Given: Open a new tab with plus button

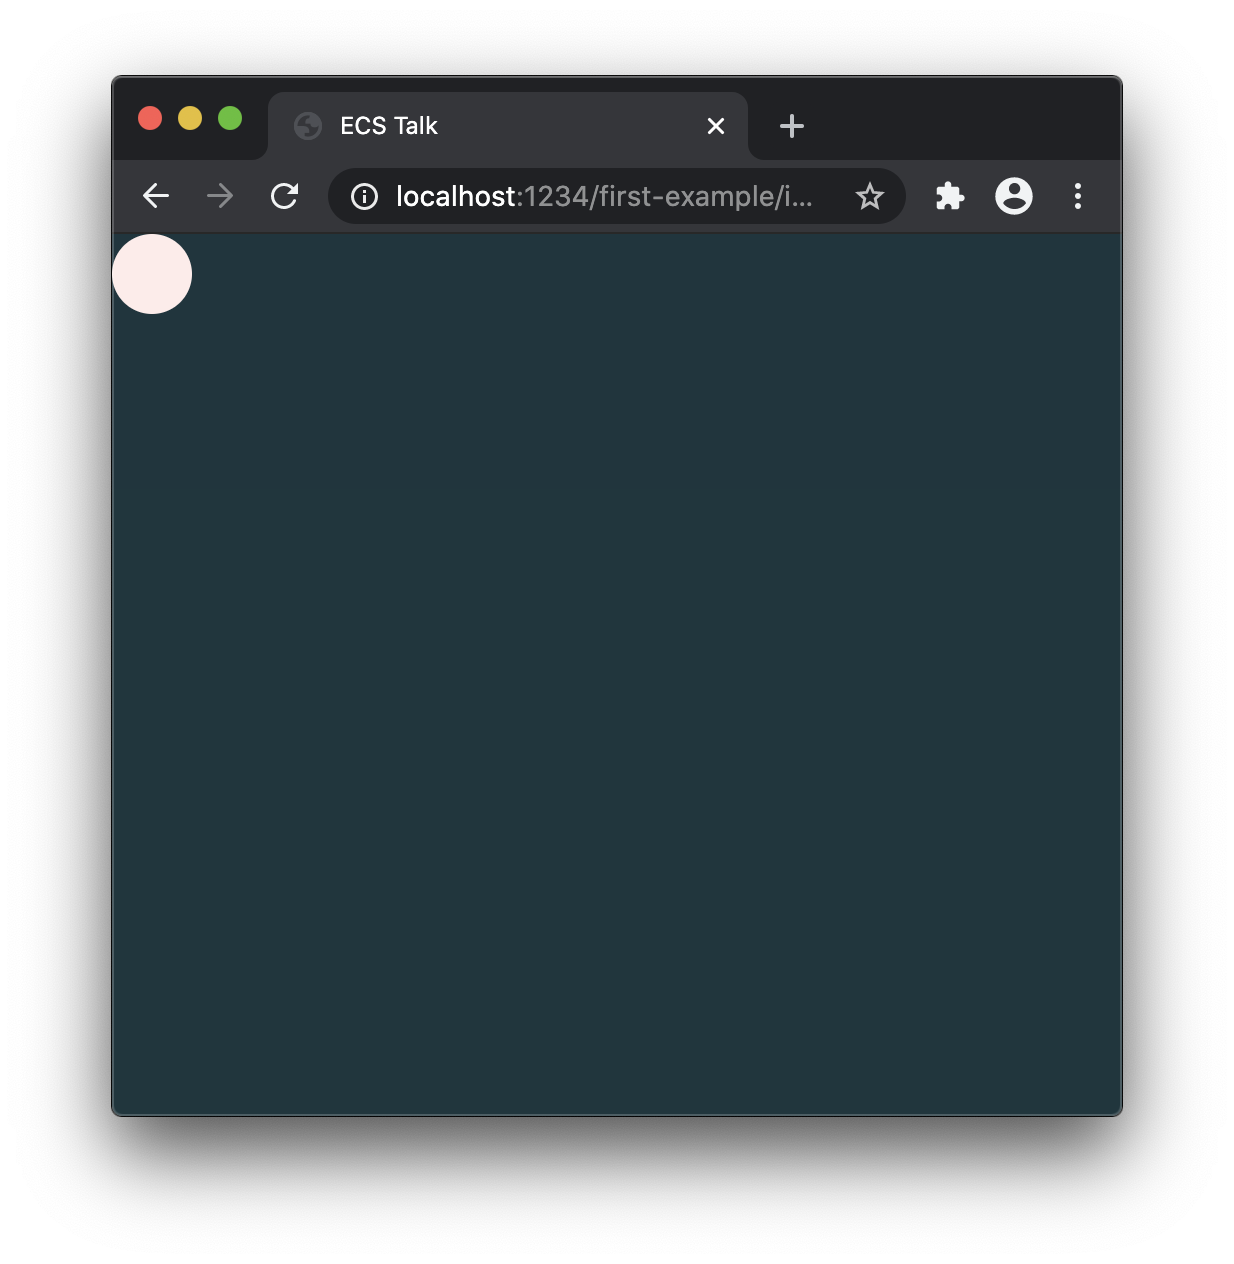Looking at the screenshot, I should pos(792,126).
